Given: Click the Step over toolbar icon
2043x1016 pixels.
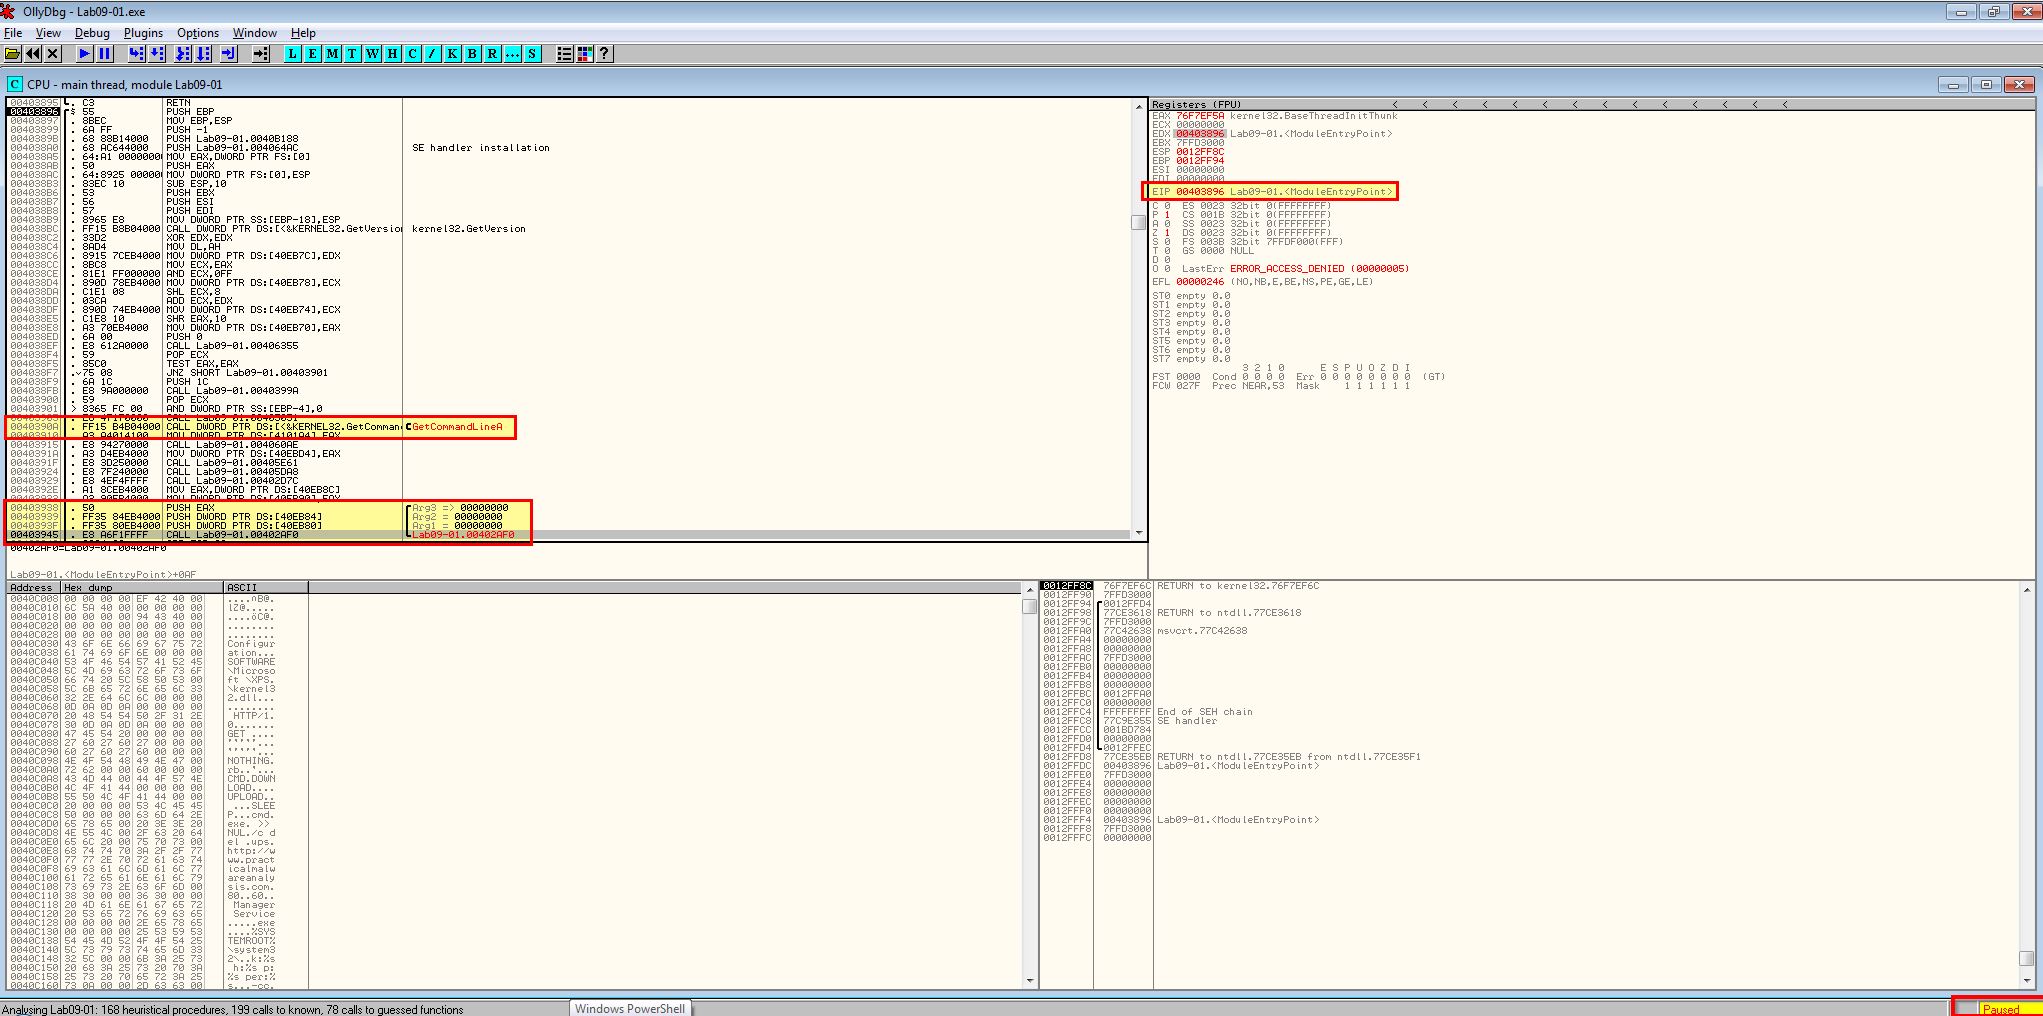Looking at the screenshot, I should pos(157,54).
